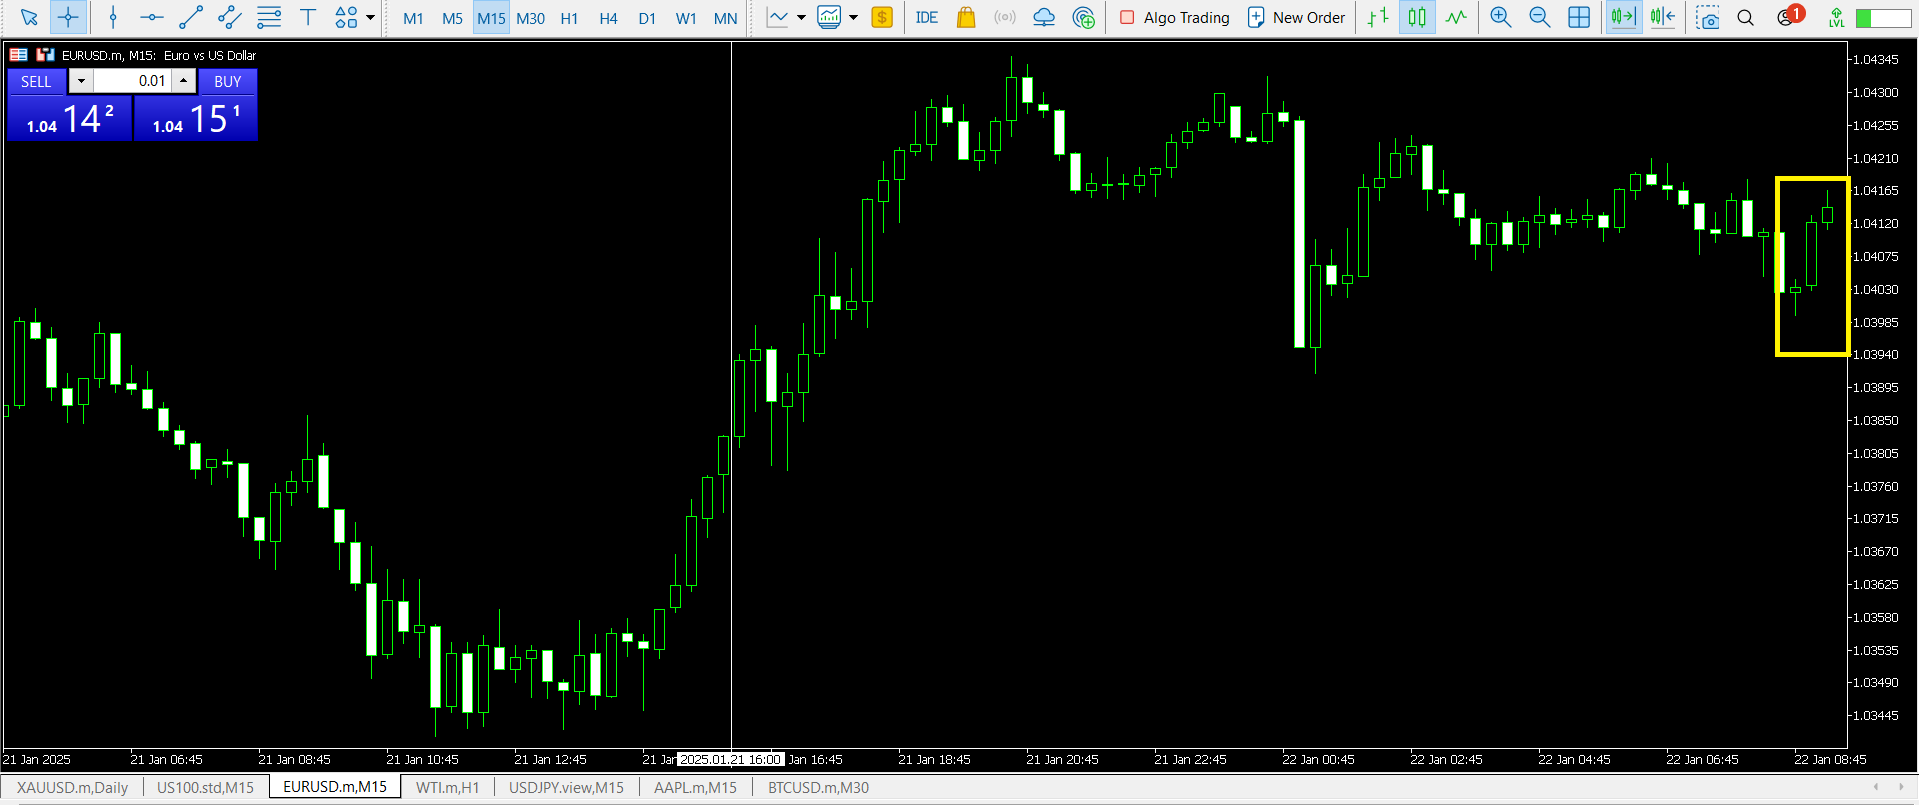The image size is (1919, 805).
Task: Select the trendline drawing tool
Action: (190, 17)
